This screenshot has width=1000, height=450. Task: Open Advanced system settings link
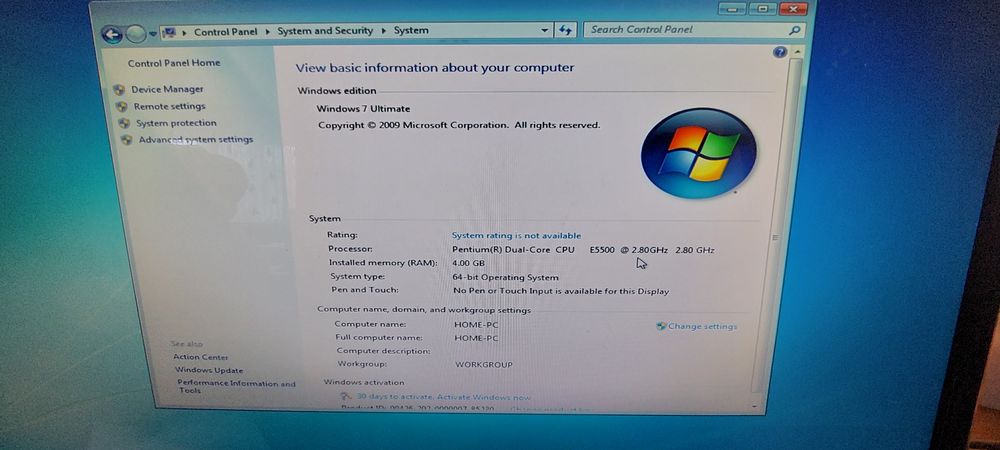click(x=196, y=140)
